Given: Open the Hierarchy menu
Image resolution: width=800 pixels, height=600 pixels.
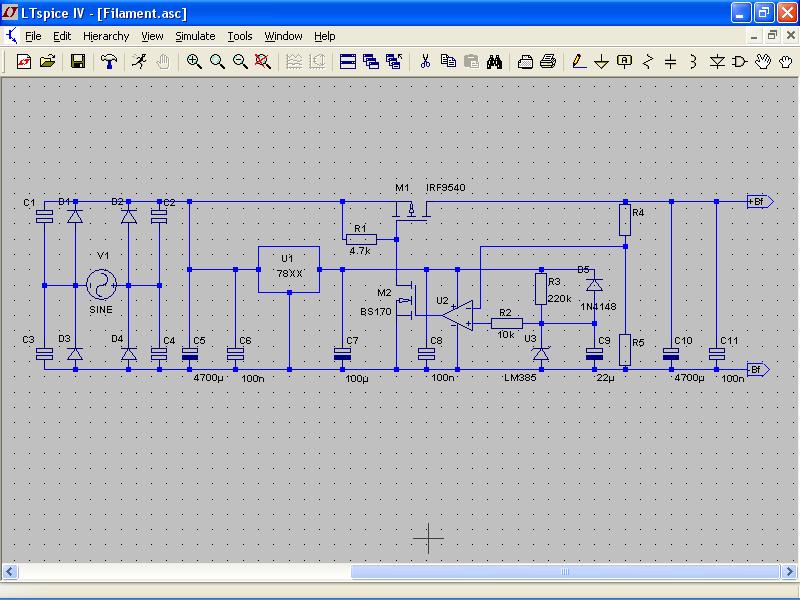Looking at the screenshot, I should (106, 36).
